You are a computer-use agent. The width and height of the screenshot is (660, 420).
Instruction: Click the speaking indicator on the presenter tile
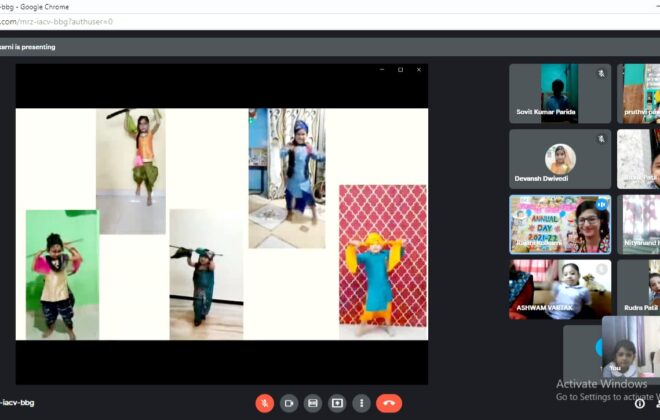click(x=601, y=205)
